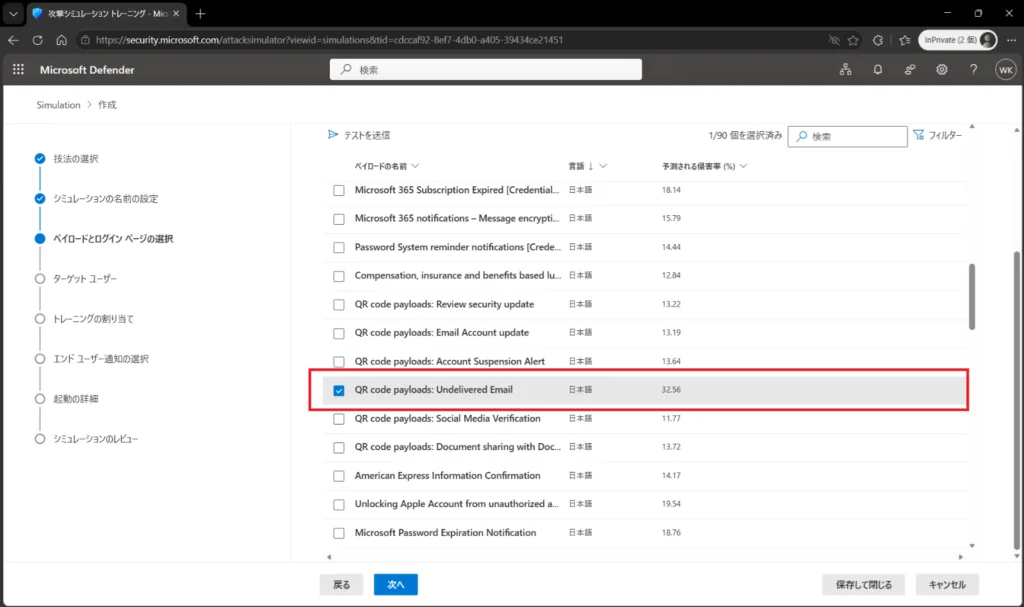Open the organization hierarchy icon in header

(x=846, y=69)
